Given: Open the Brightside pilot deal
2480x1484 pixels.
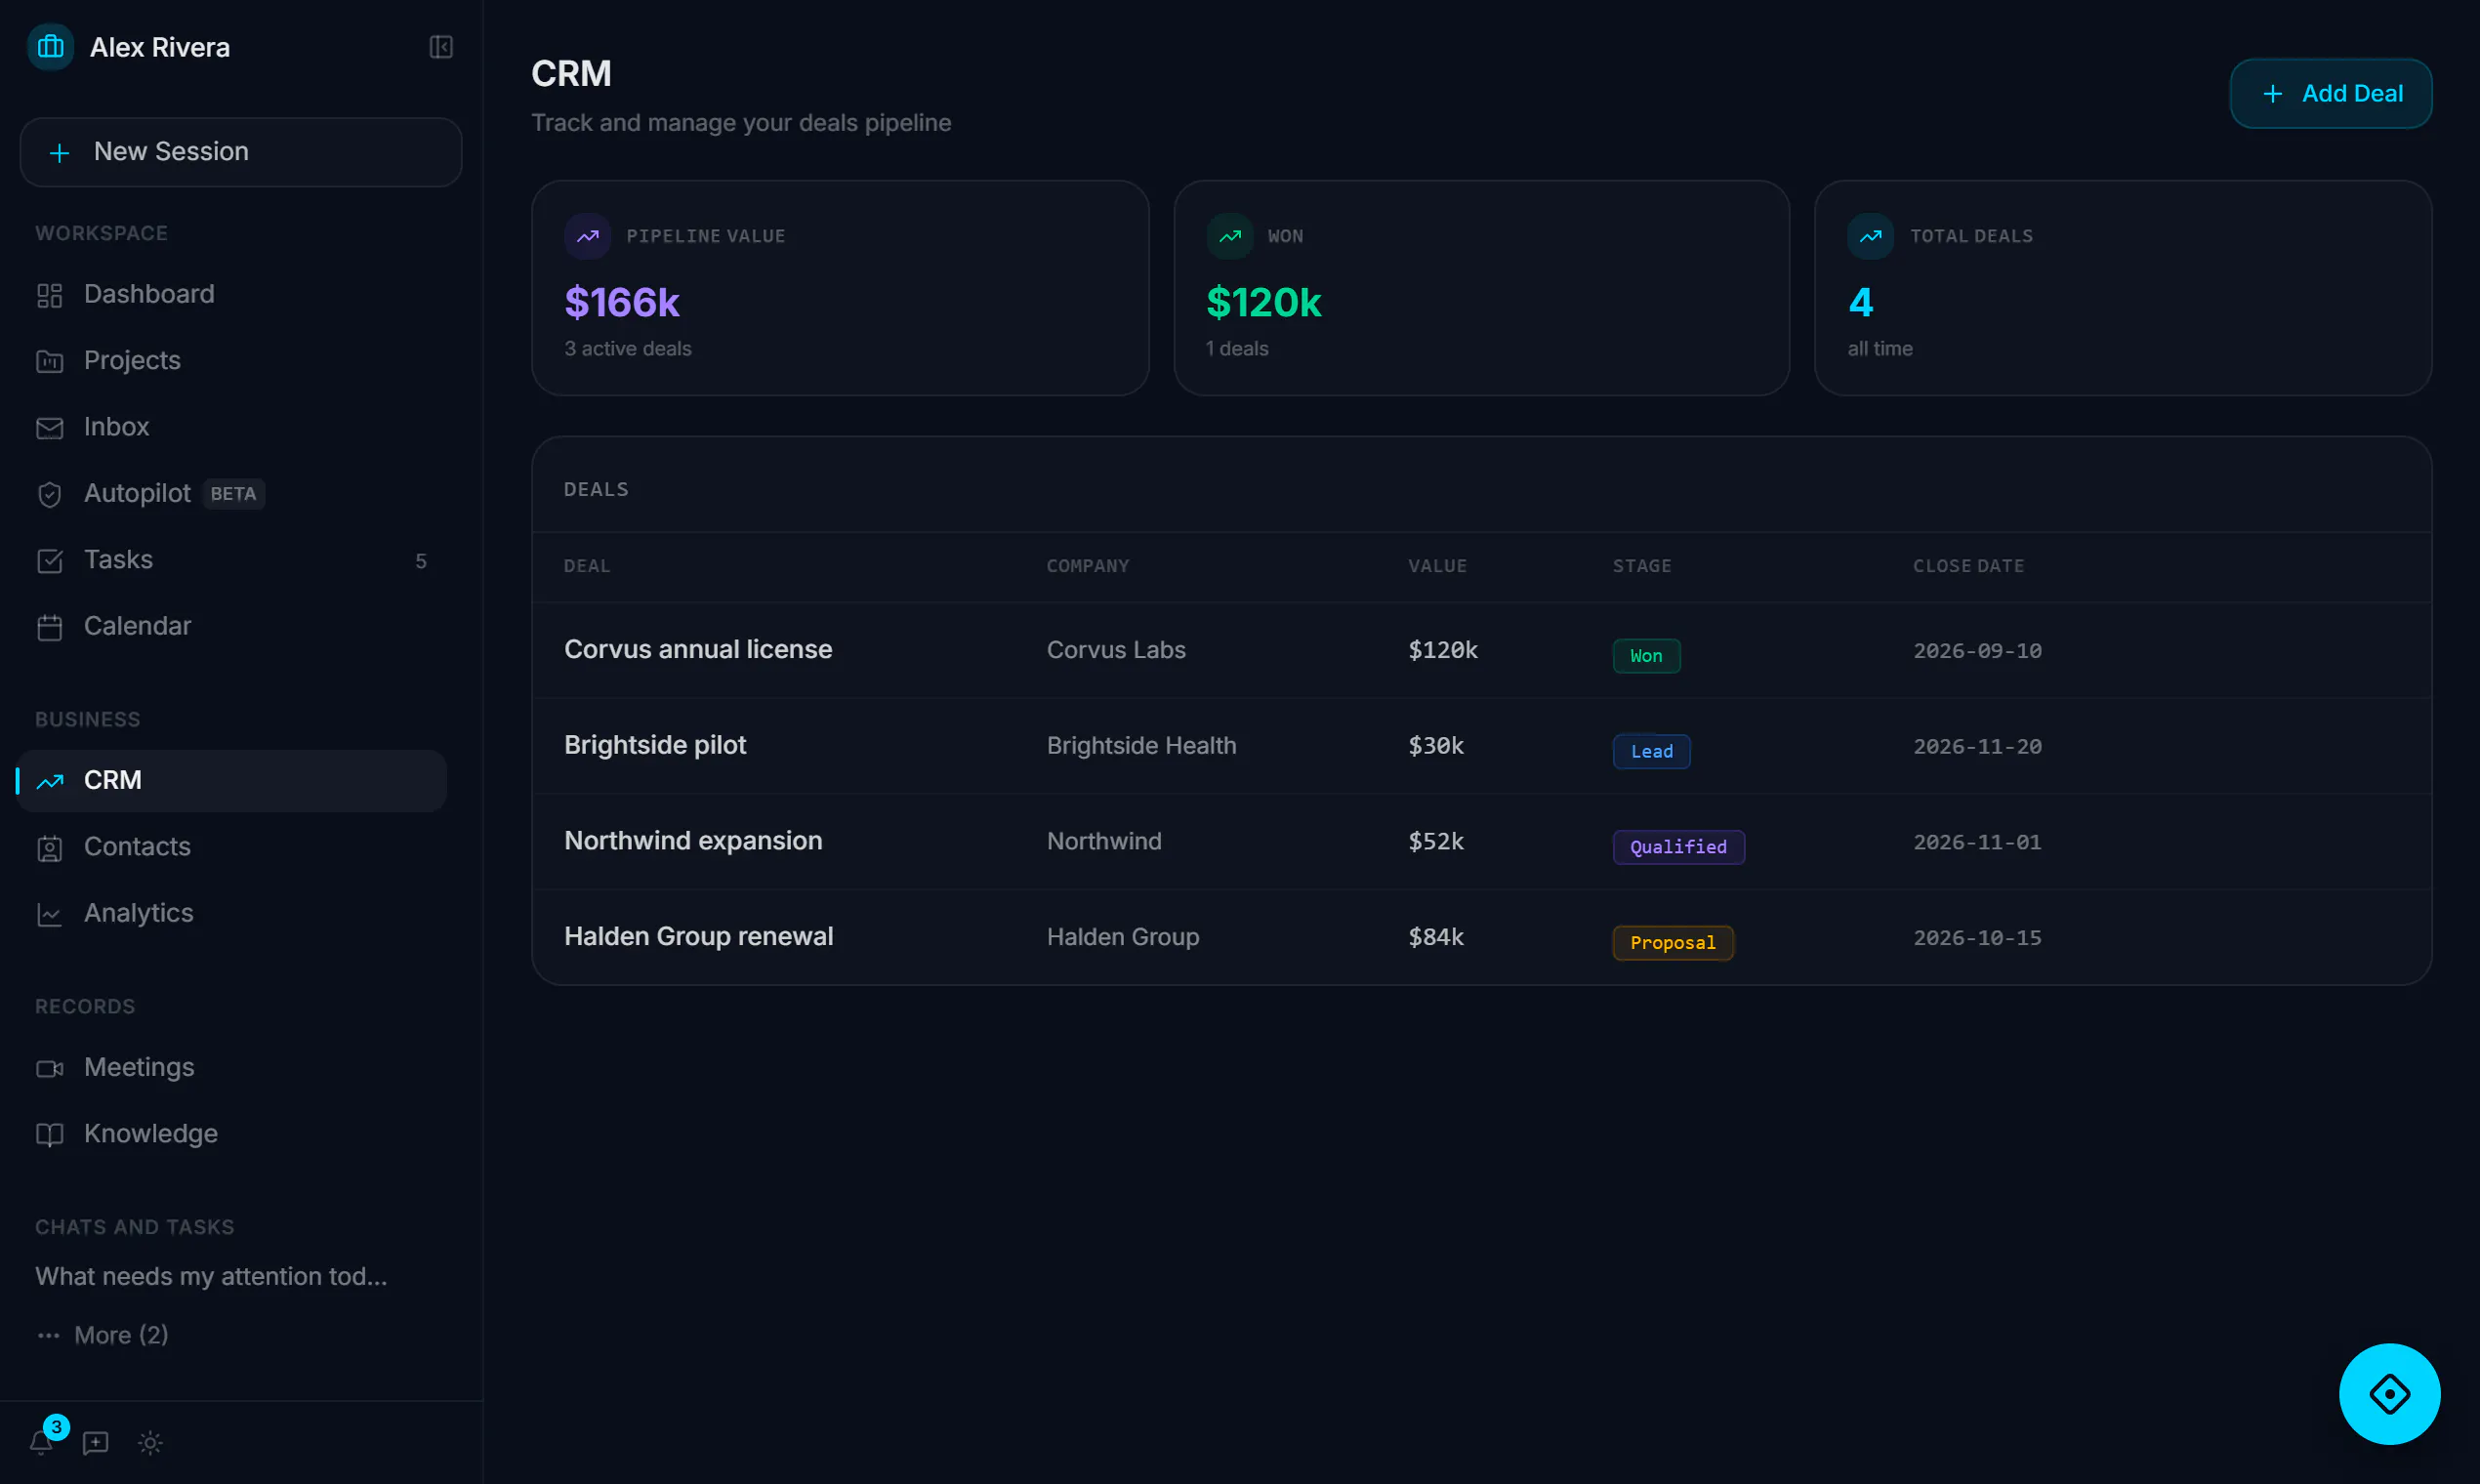Looking at the screenshot, I should 655,745.
